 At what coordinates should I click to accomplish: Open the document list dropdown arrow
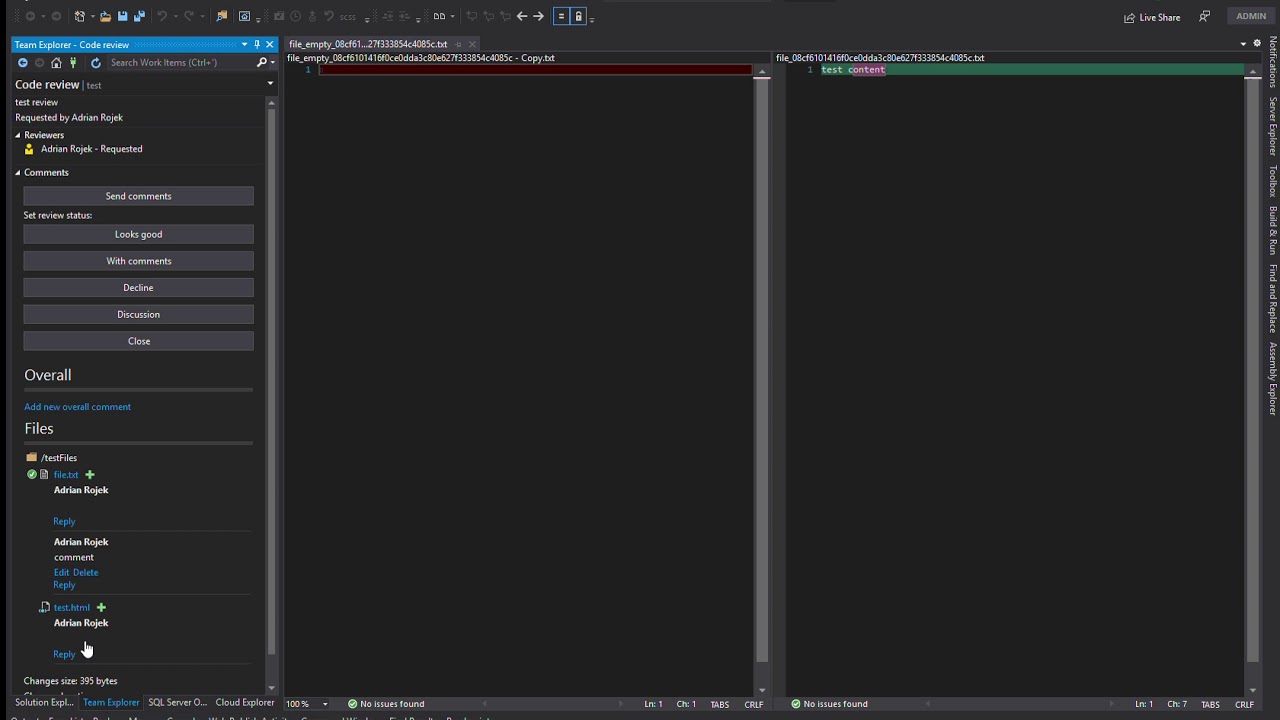click(x=1243, y=43)
